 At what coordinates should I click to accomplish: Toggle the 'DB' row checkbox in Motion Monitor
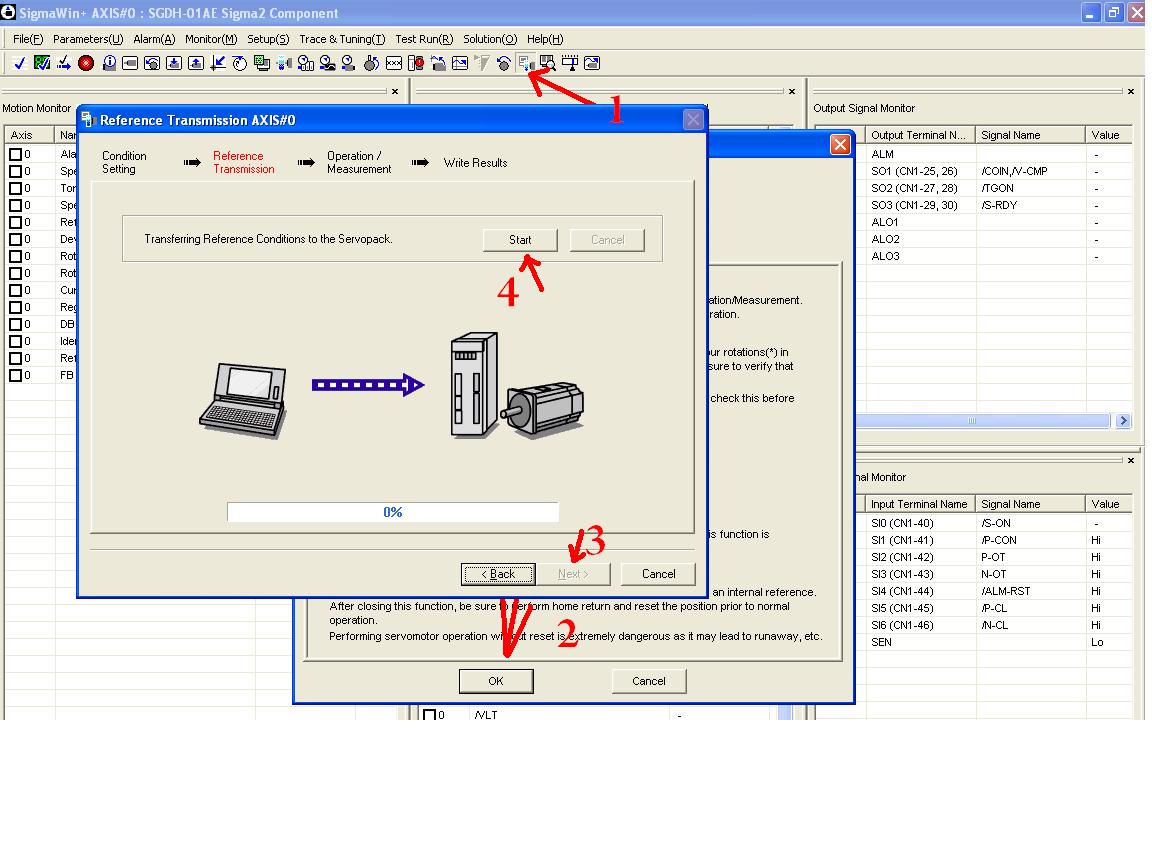click(15, 324)
